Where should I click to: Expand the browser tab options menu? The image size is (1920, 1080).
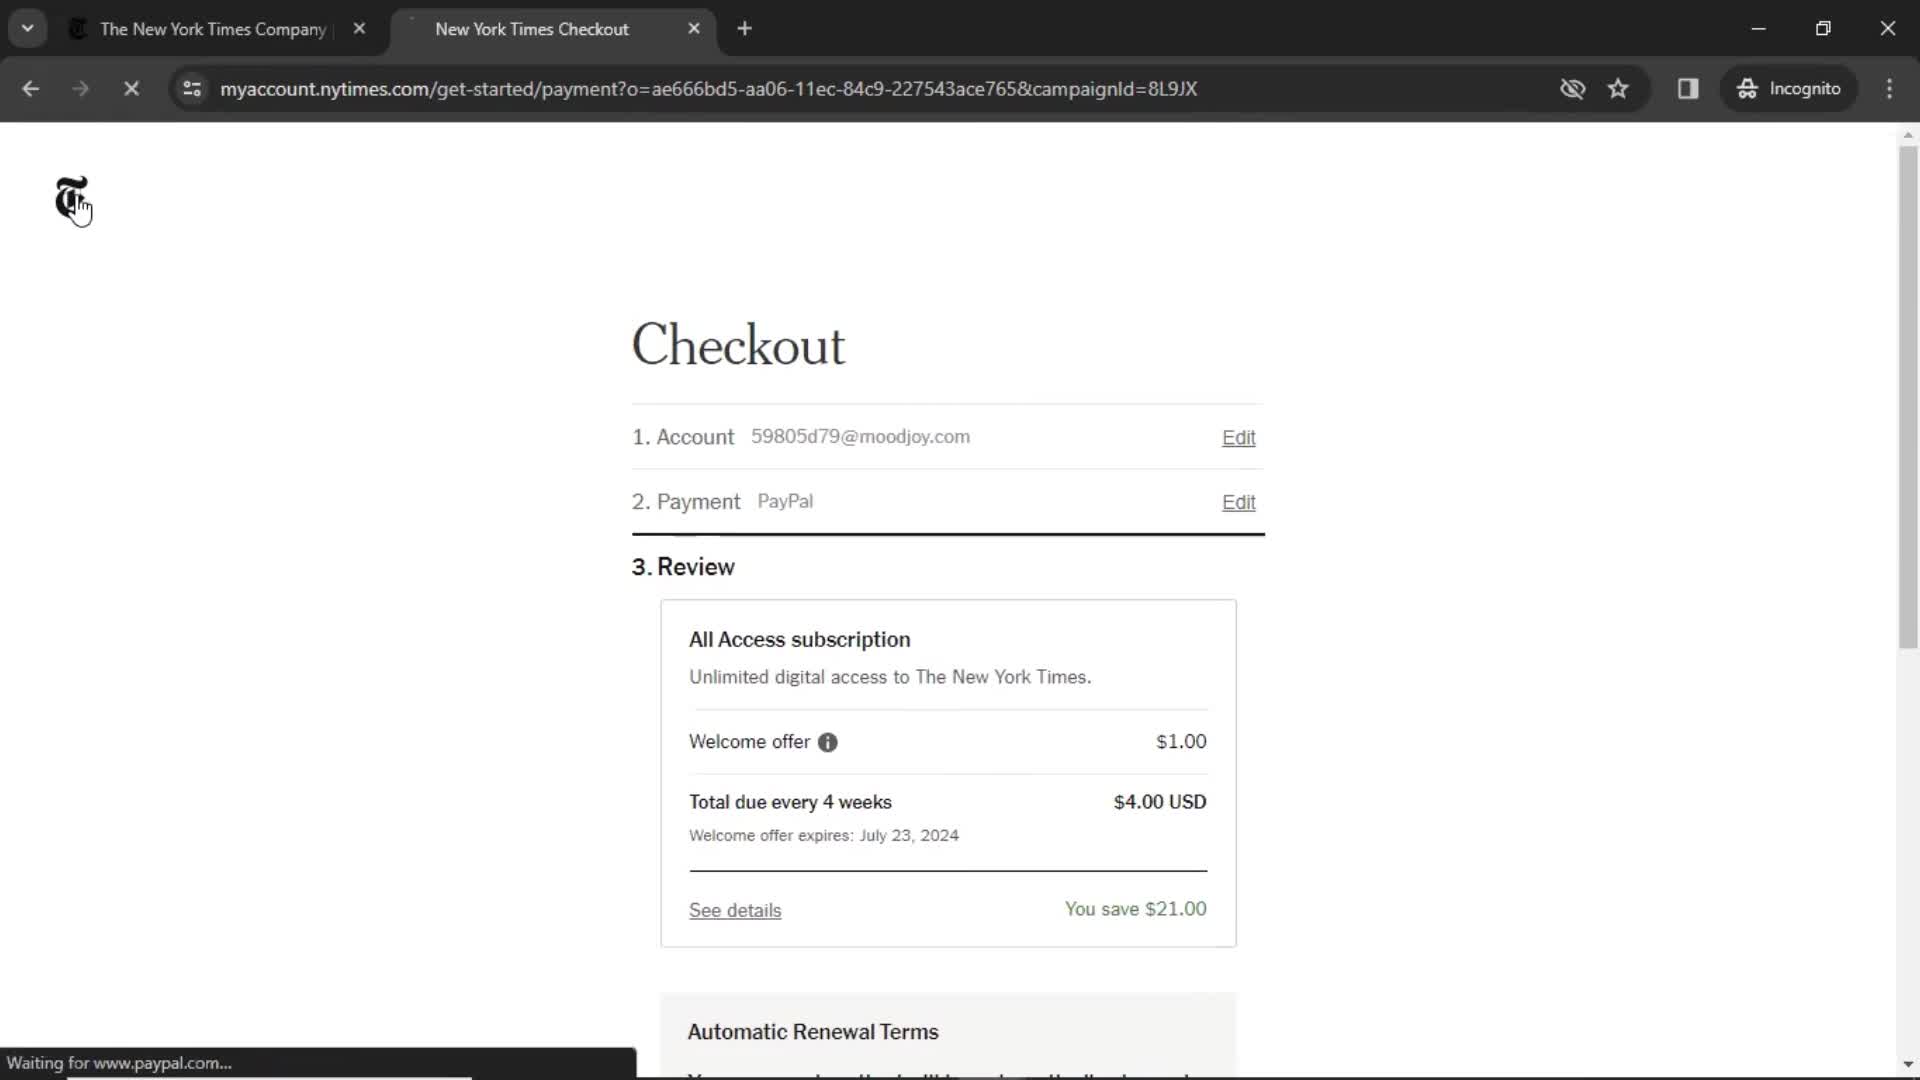28,28
